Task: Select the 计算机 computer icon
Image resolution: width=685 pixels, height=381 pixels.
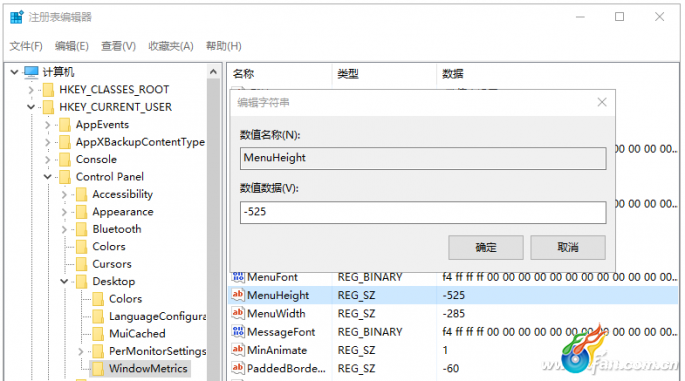Action: click(x=31, y=72)
